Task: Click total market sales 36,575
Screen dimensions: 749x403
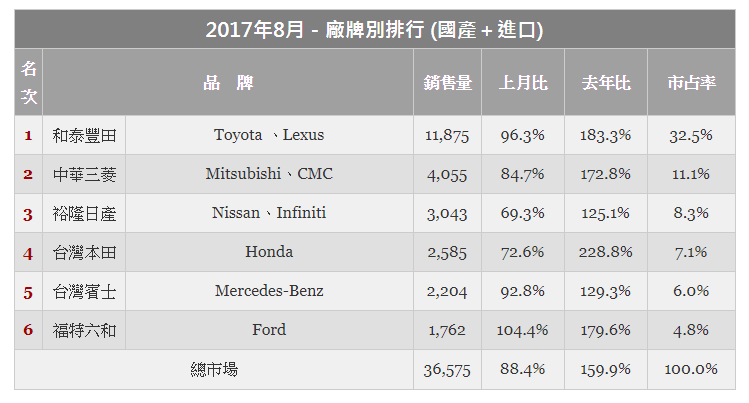Action: tap(448, 370)
